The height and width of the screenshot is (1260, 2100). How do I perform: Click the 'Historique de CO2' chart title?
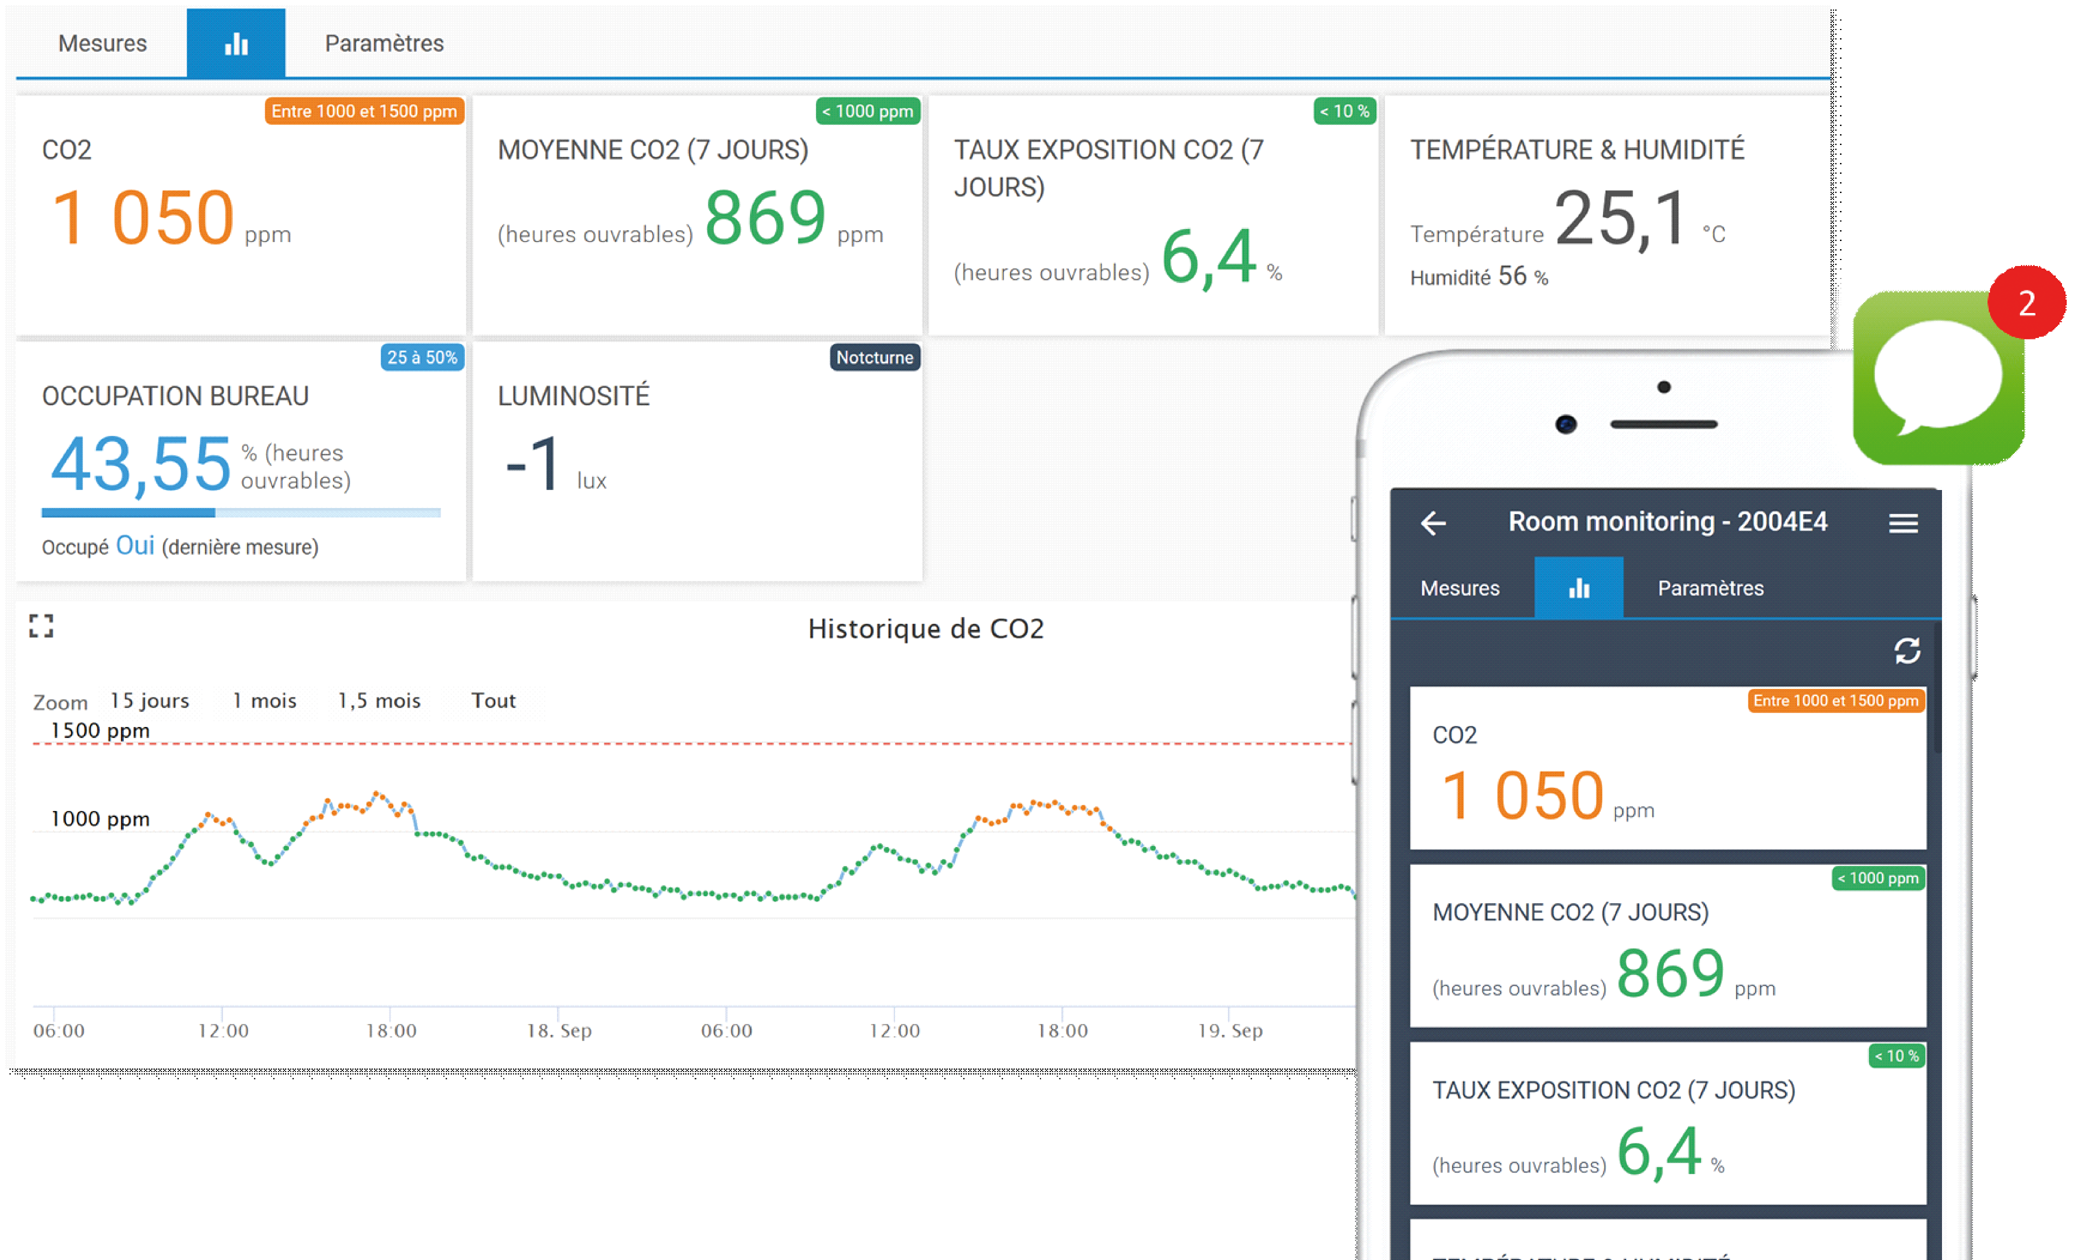926,628
